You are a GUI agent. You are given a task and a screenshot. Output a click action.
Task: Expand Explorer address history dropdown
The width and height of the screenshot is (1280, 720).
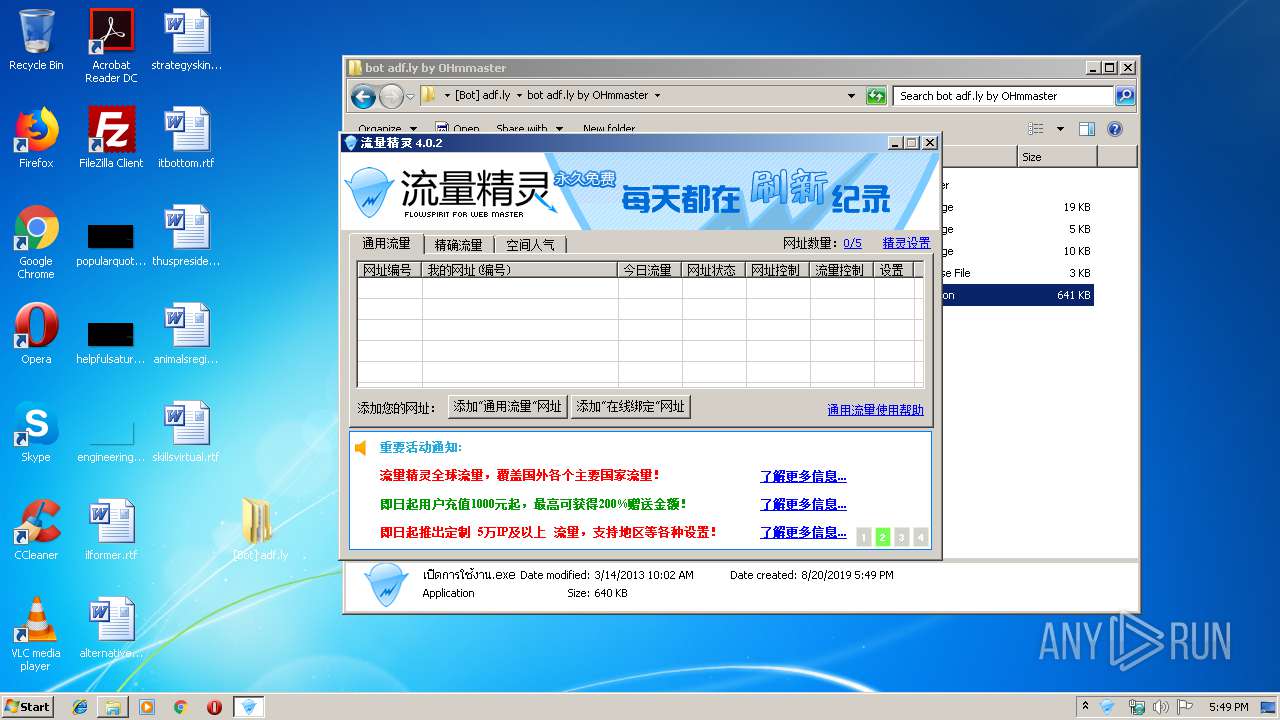click(x=851, y=96)
